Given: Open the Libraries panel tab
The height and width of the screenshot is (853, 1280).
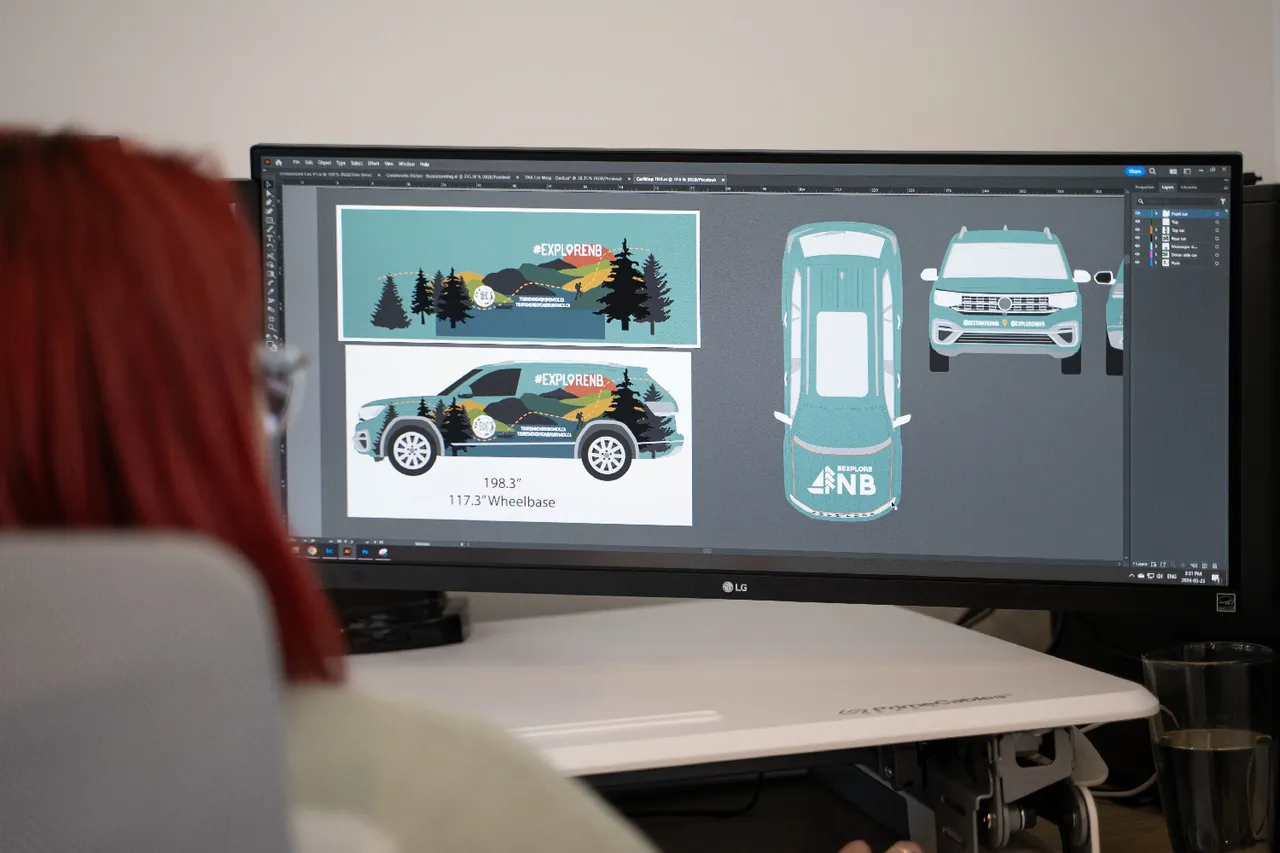Looking at the screenshot, I should (x=1189, y=187).
